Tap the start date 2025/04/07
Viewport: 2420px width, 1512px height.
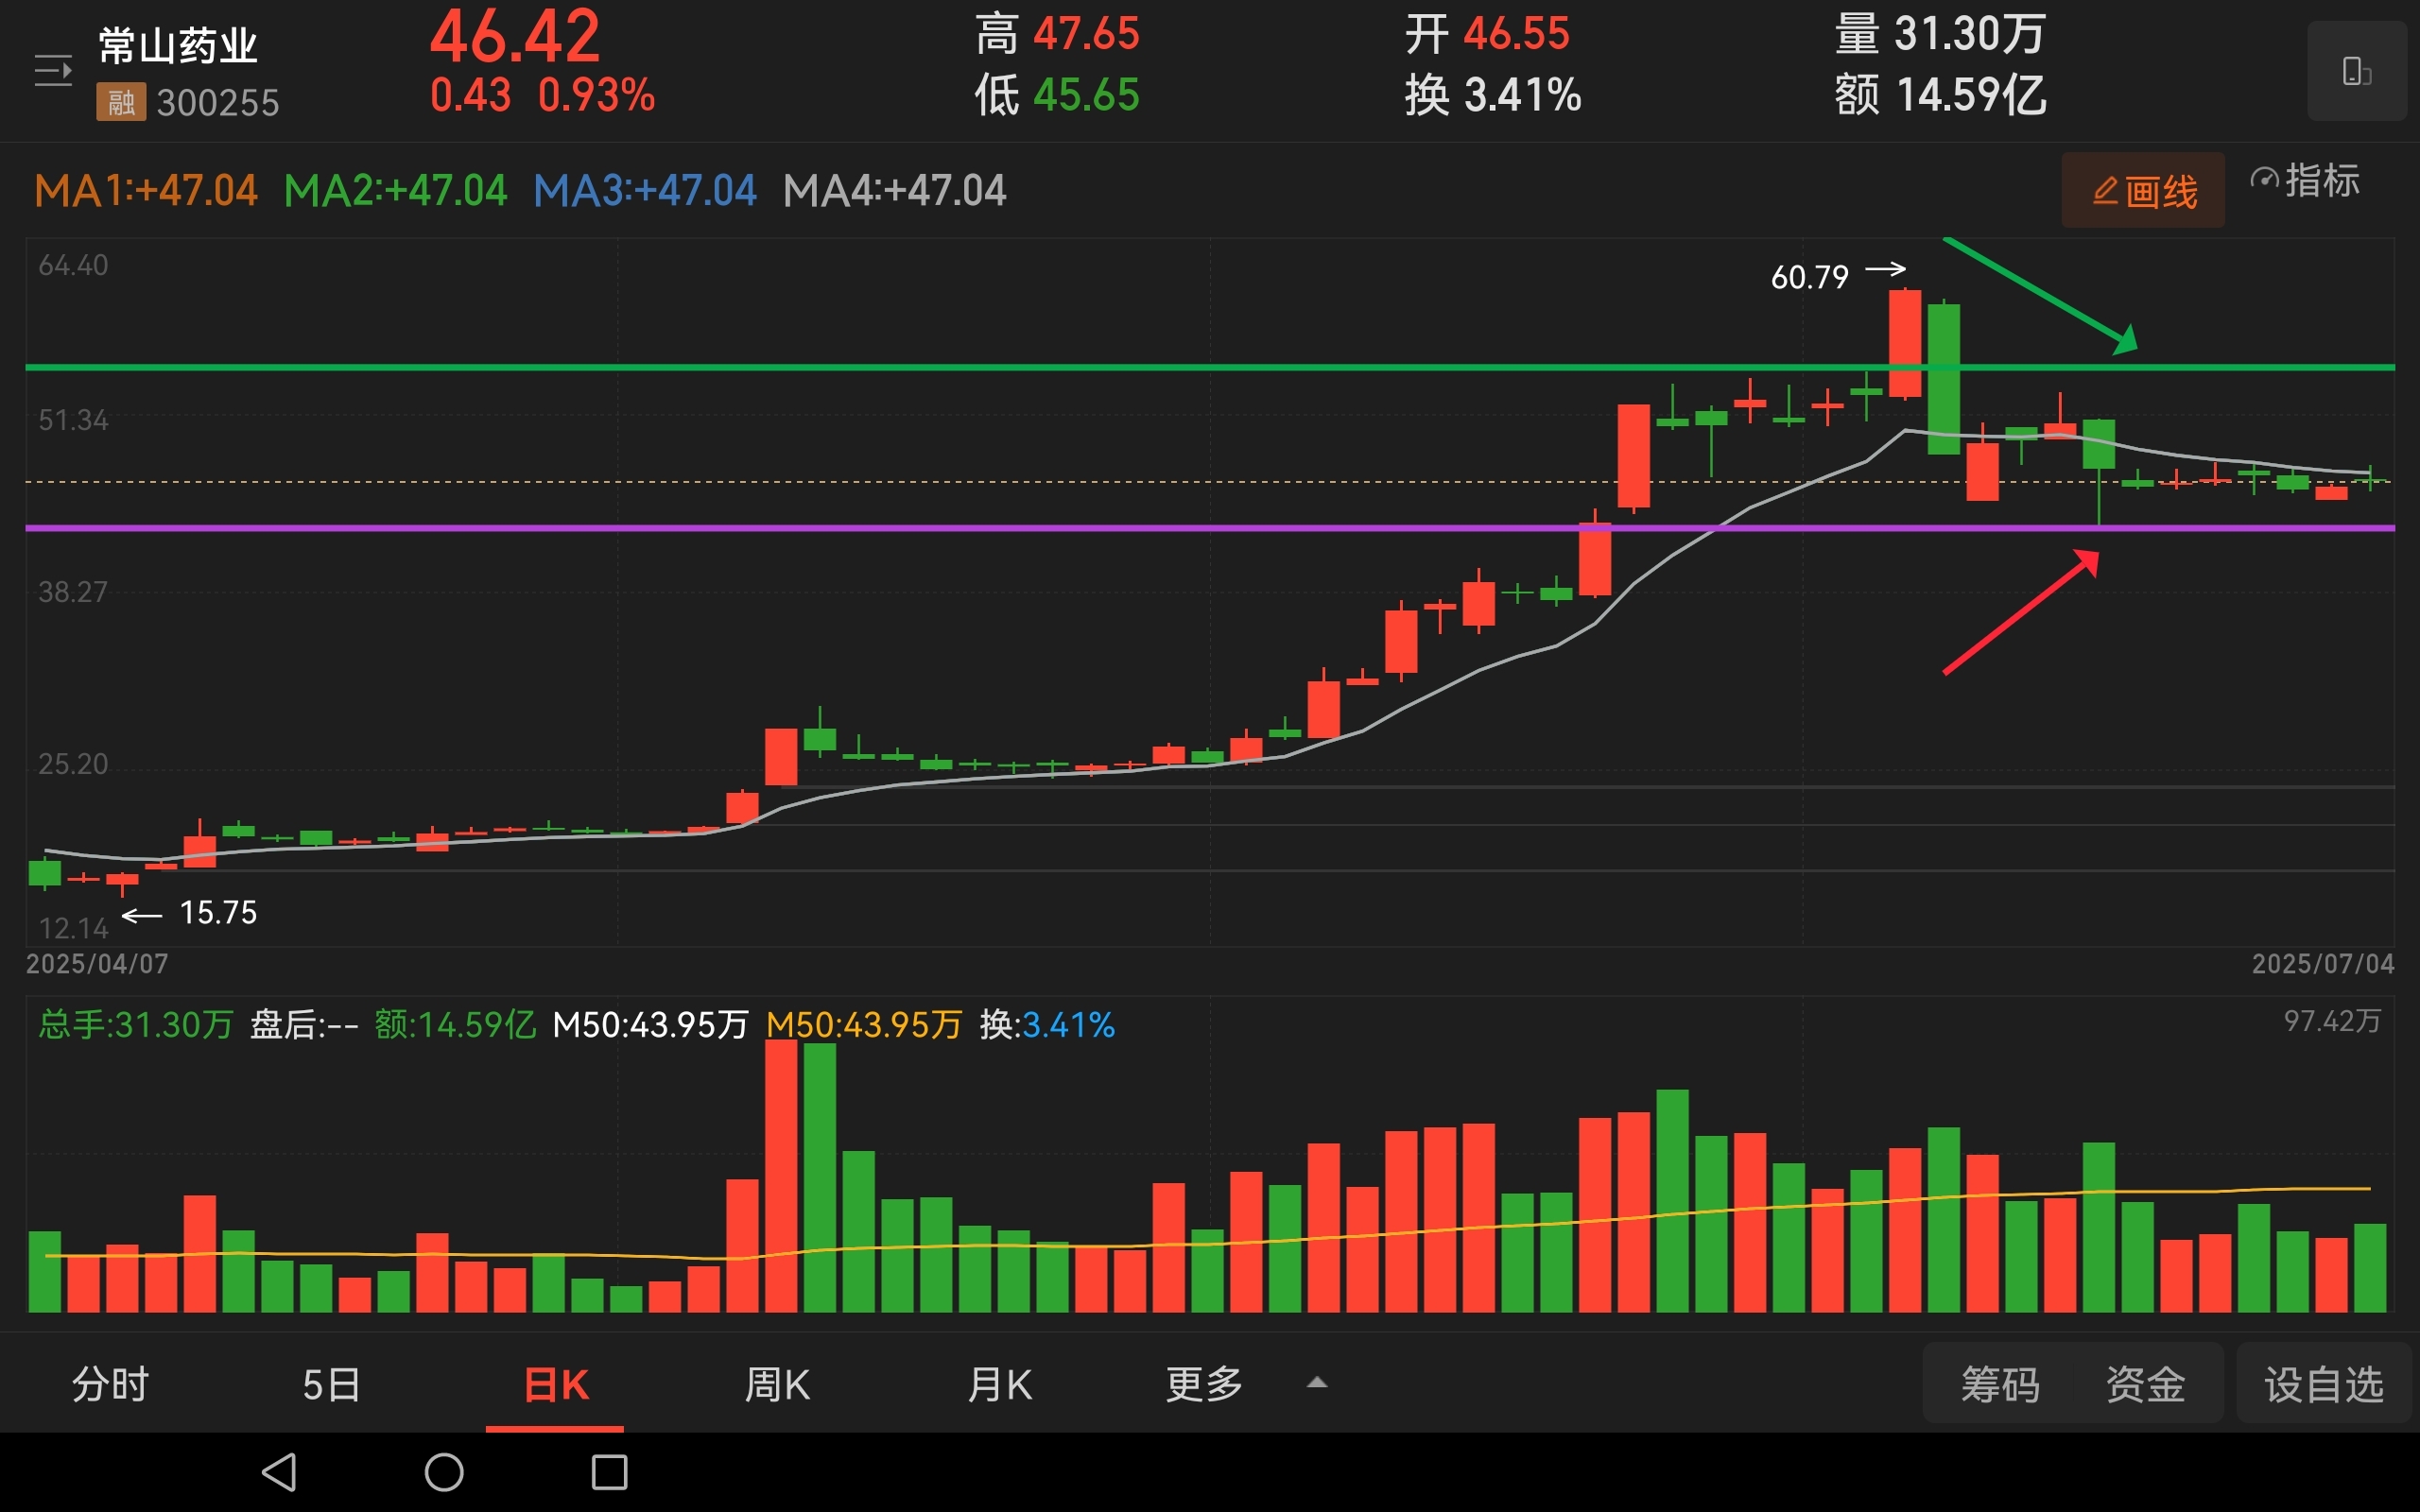pos(97,963)
